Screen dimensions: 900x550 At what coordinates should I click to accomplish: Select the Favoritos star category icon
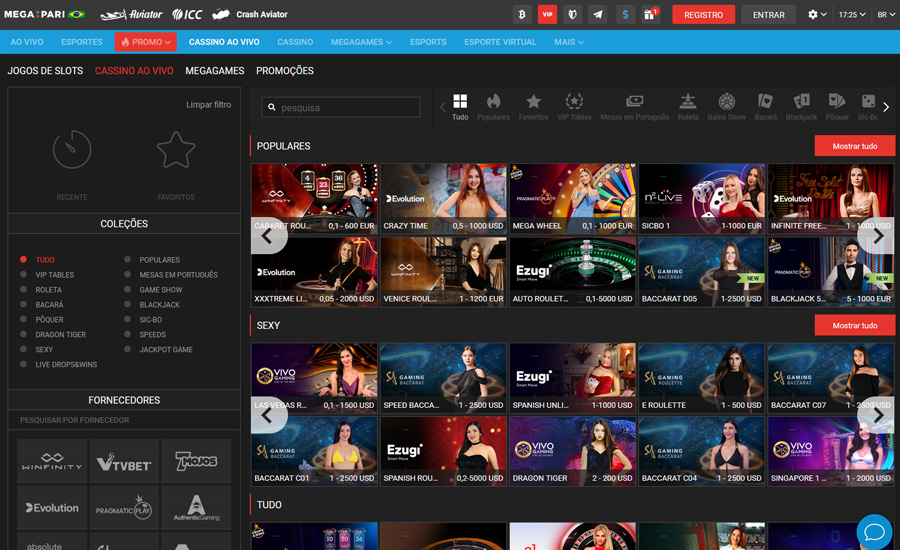pos(533,107)
